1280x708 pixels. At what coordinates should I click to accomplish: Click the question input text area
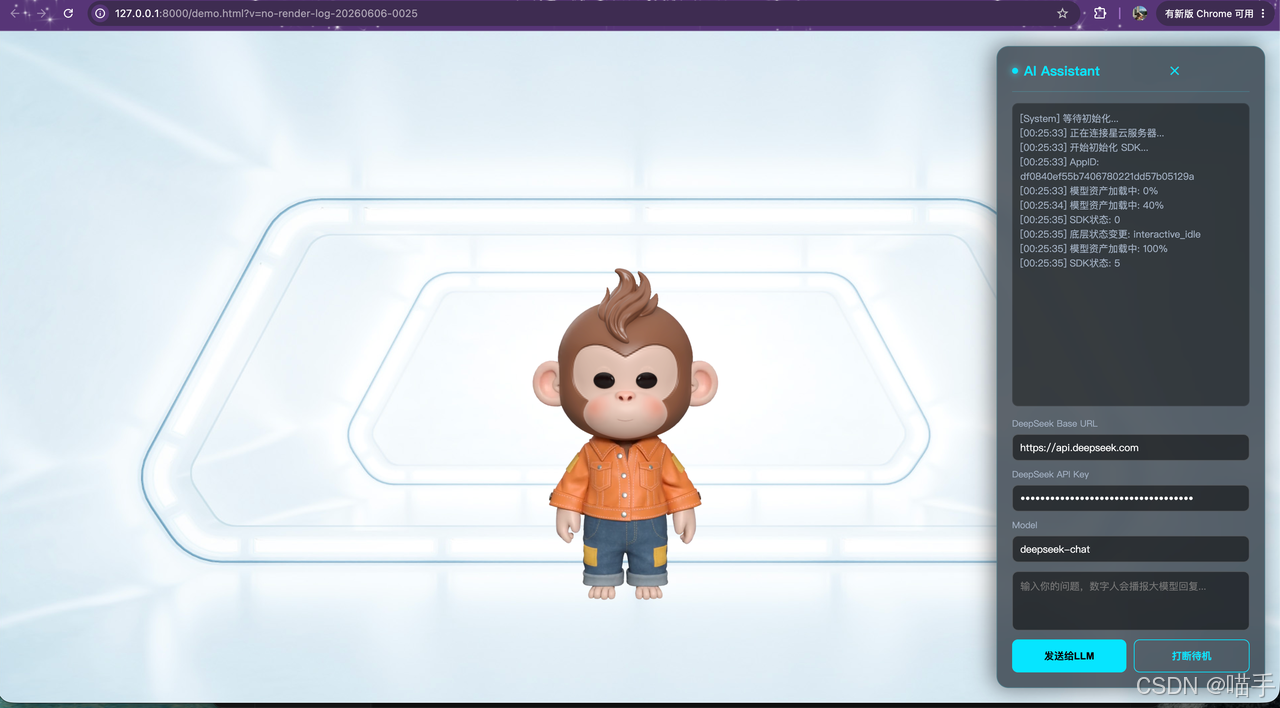pos(1130,600)
